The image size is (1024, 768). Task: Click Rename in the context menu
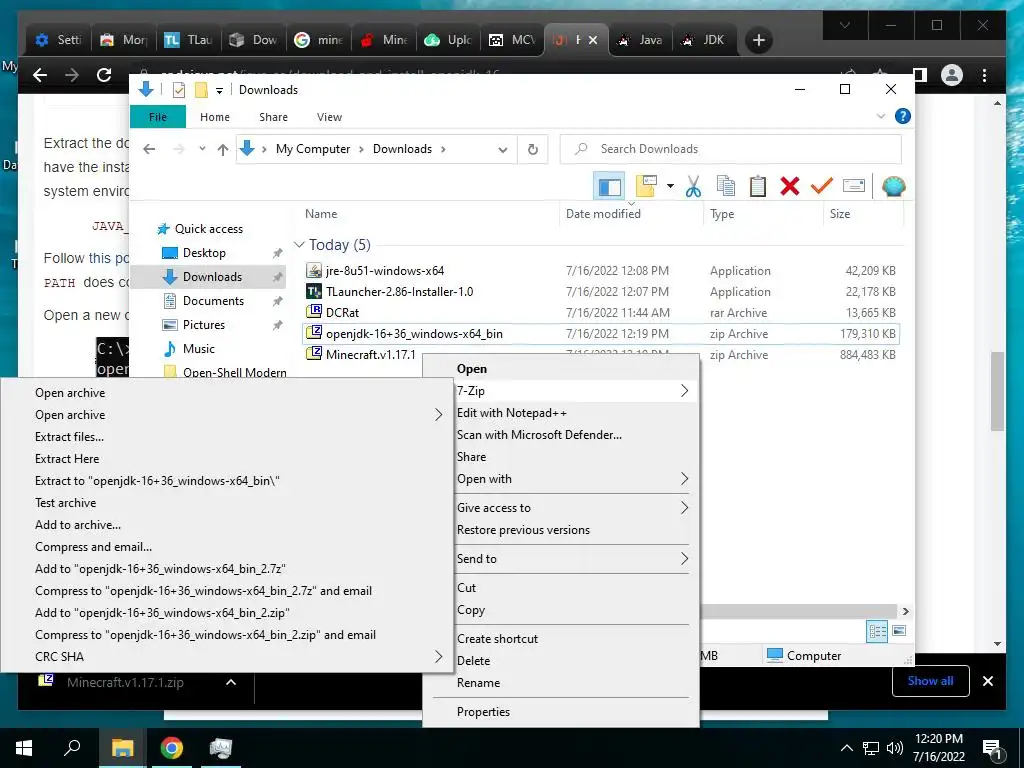pos(478,682)
